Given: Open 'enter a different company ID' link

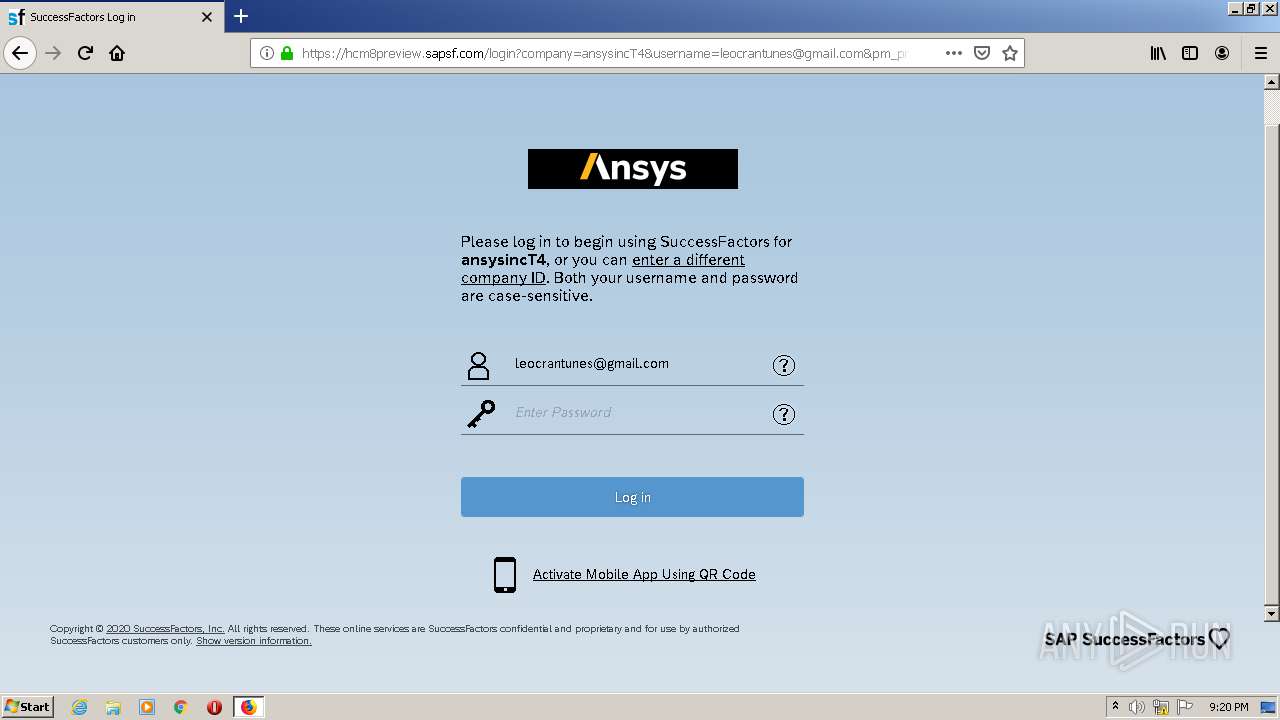Looking at the screenshot, I should [x=603, y=269].
